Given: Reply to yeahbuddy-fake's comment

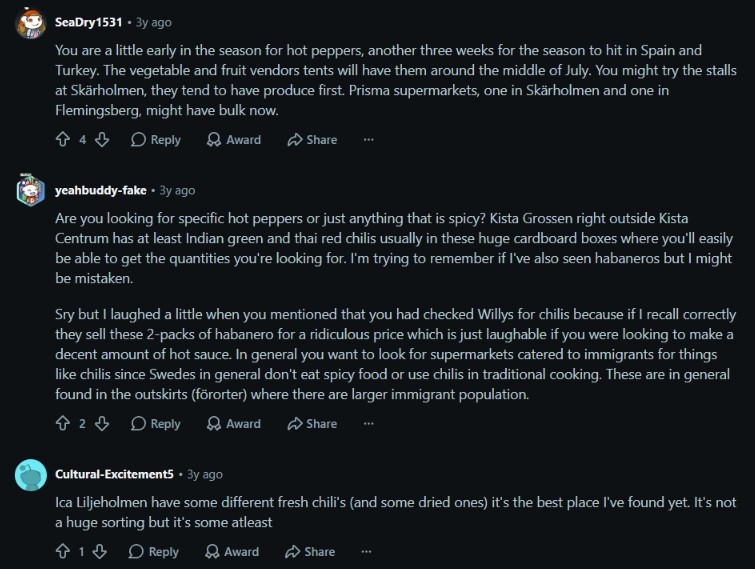Looking at the screenshot, I should [156, 424].
